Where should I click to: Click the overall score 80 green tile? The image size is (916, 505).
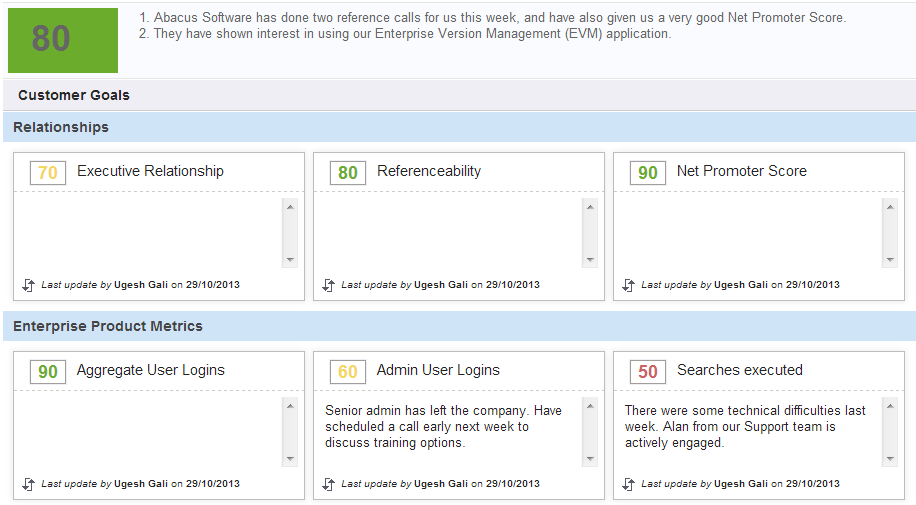tap(63, 40)
